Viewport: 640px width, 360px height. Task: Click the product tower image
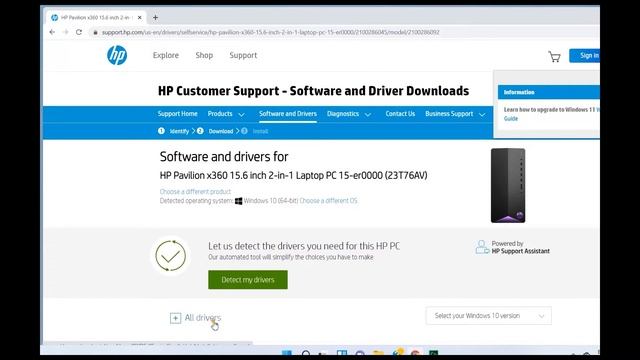coord(508,185)
